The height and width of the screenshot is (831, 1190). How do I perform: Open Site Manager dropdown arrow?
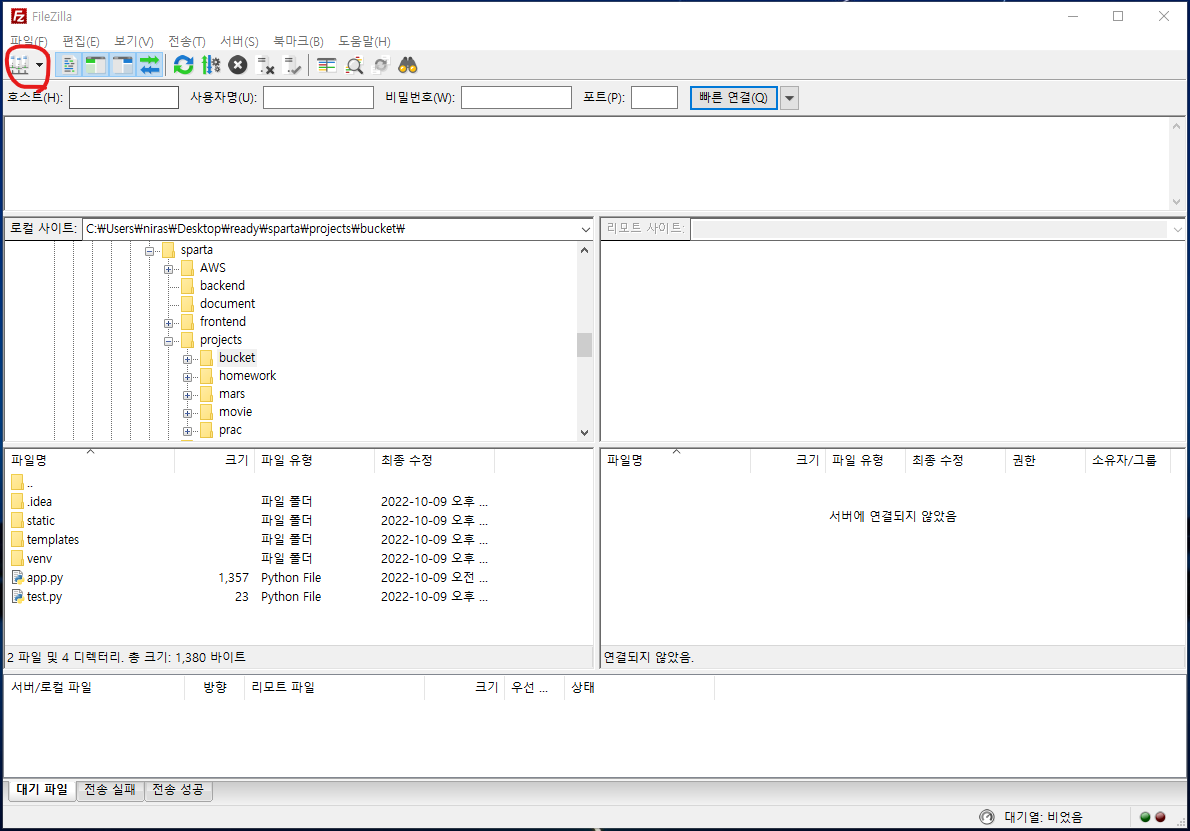coord(39,65)
